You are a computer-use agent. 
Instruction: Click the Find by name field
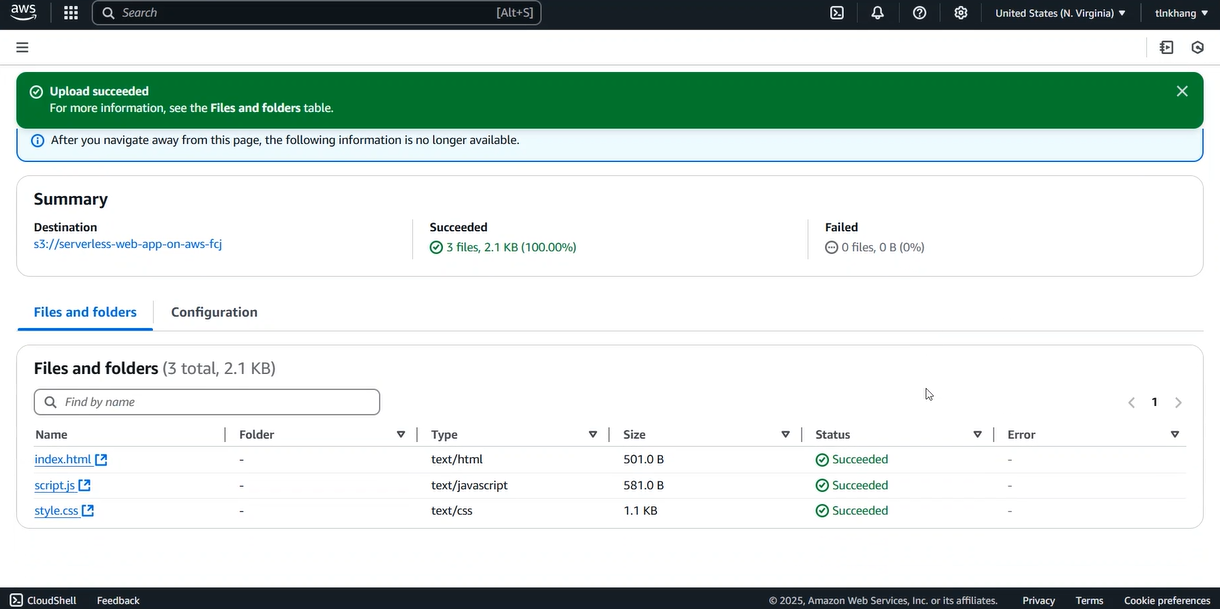pyautogui.click(x=207, y=402)
